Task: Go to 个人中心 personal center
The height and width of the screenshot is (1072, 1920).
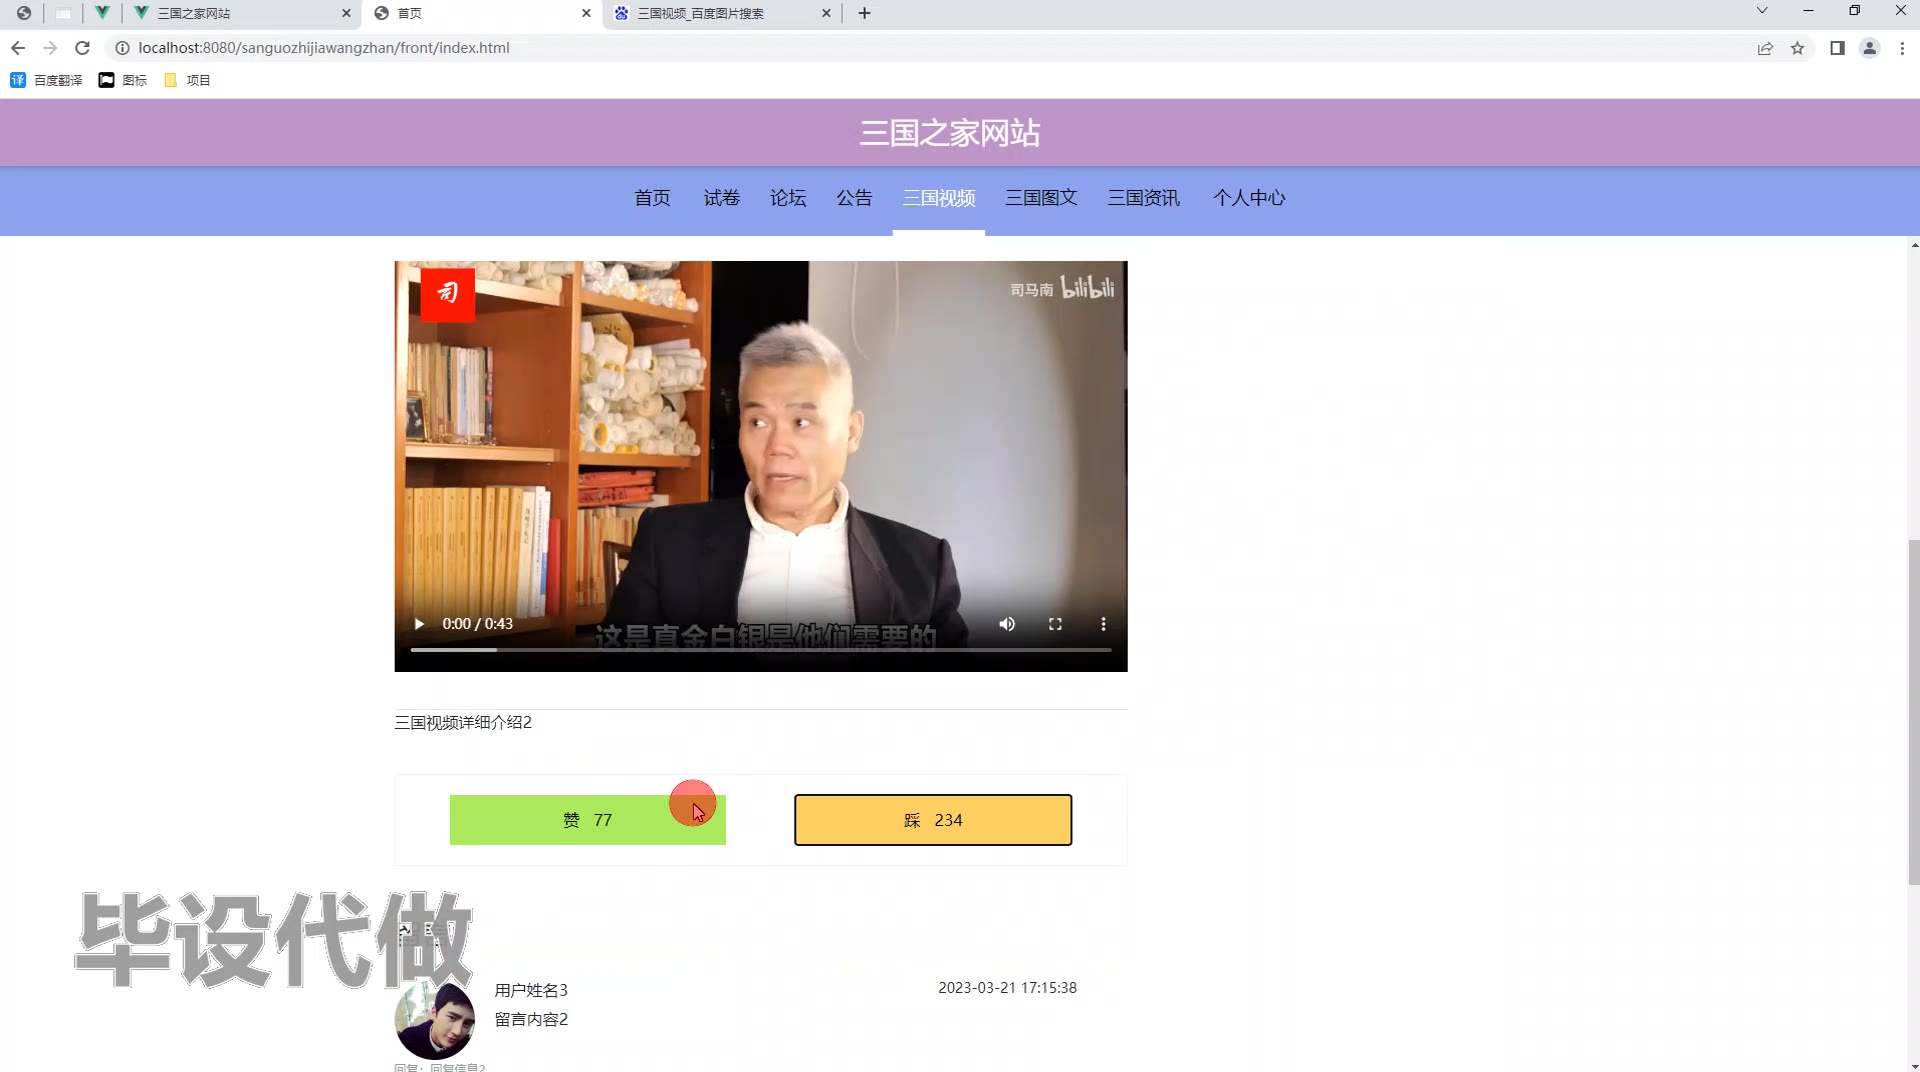Action: 1249,198
